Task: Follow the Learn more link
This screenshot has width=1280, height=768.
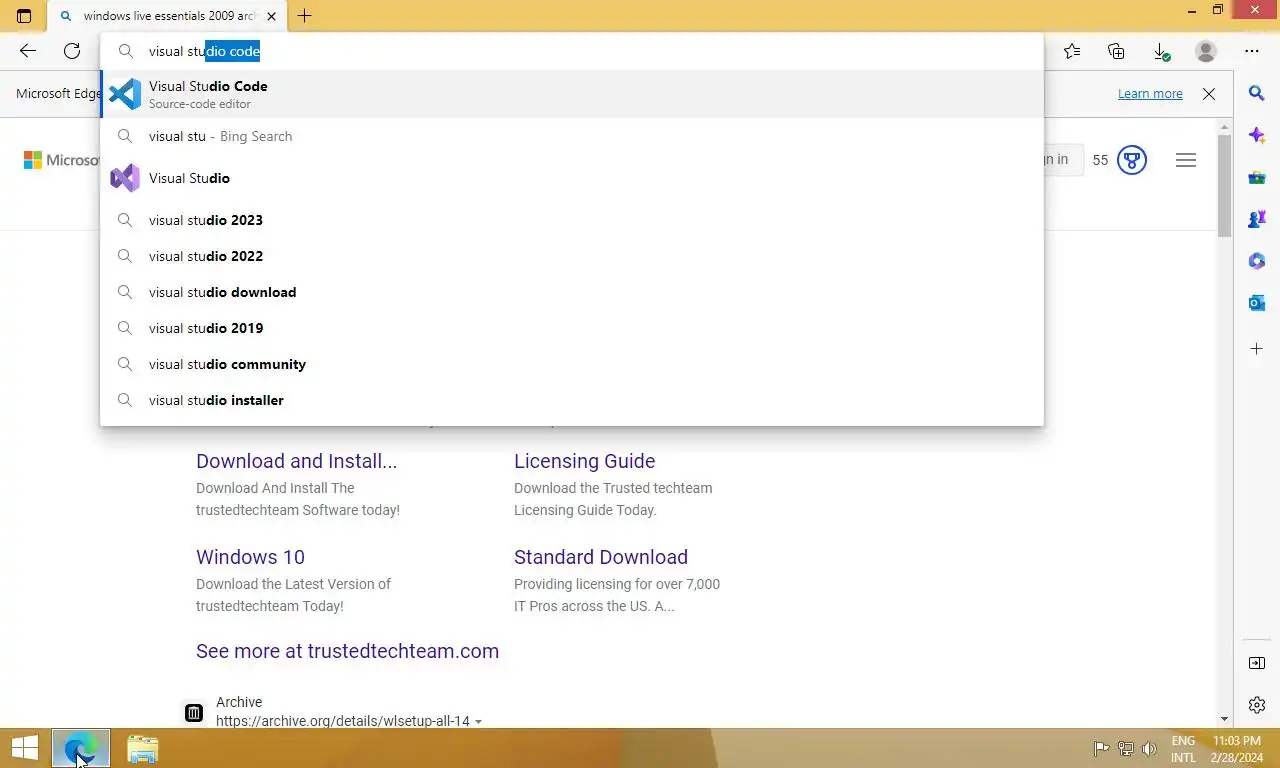Action: (x=1150, y=94)
